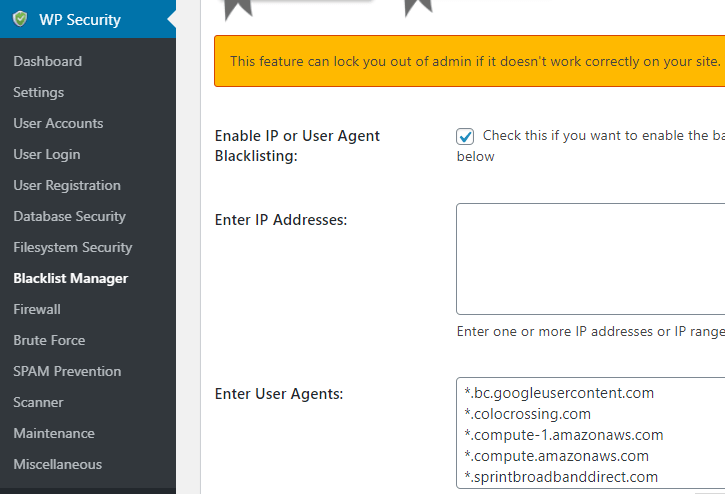Click inside the Enter User Agents text area
The height and width of the screenshot is (494, 725).
click(590, 433)
